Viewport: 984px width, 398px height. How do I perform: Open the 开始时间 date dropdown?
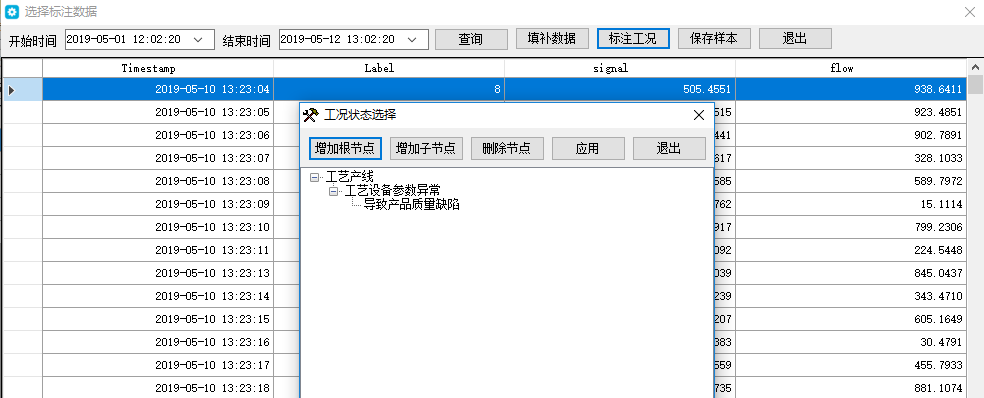tap(199, 40)
